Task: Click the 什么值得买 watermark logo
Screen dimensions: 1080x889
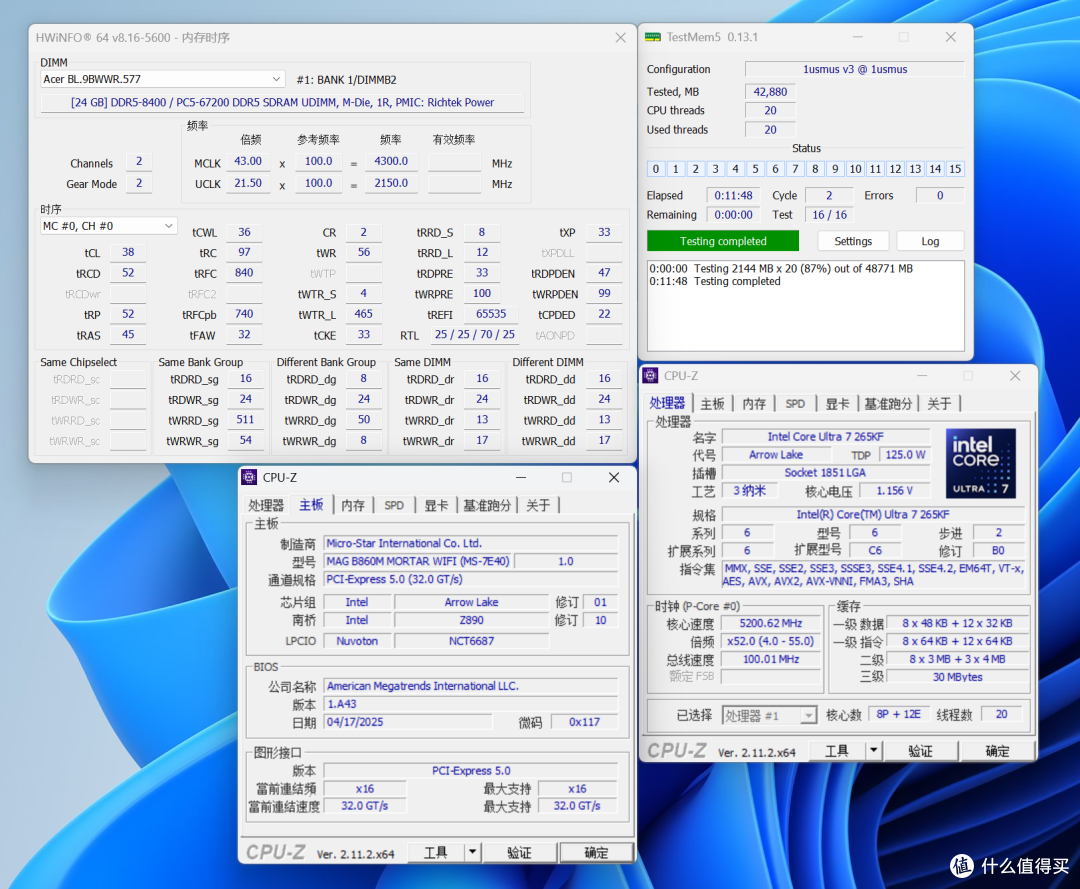Action: tap(1010, 865)
